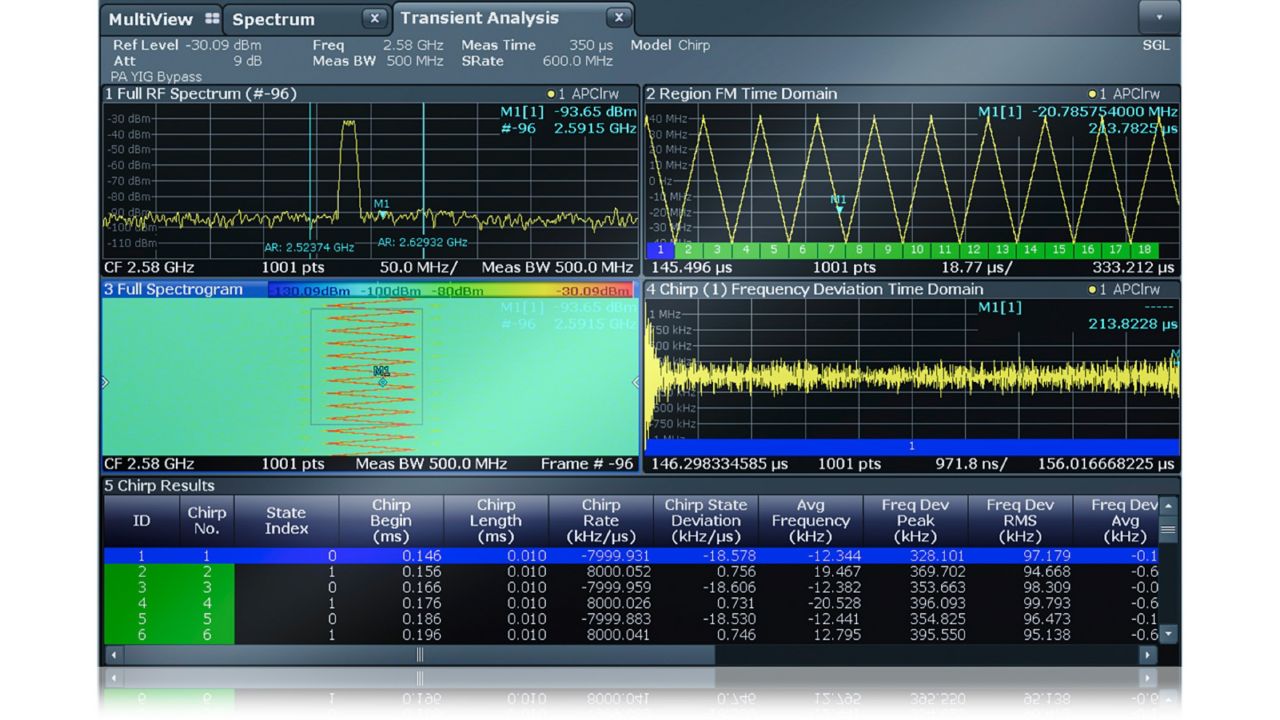Click the yellow trace dot in Chirp Frequency Deviation
The width and height of the screenshot is (1280, 720).
point(1092,290)
